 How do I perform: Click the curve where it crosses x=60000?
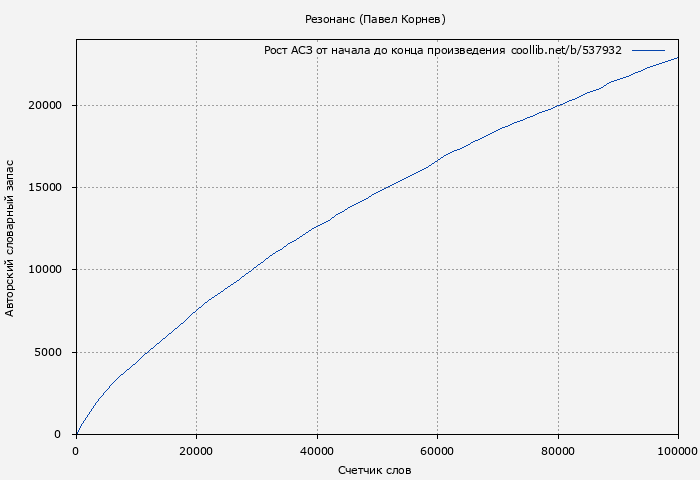437,159
